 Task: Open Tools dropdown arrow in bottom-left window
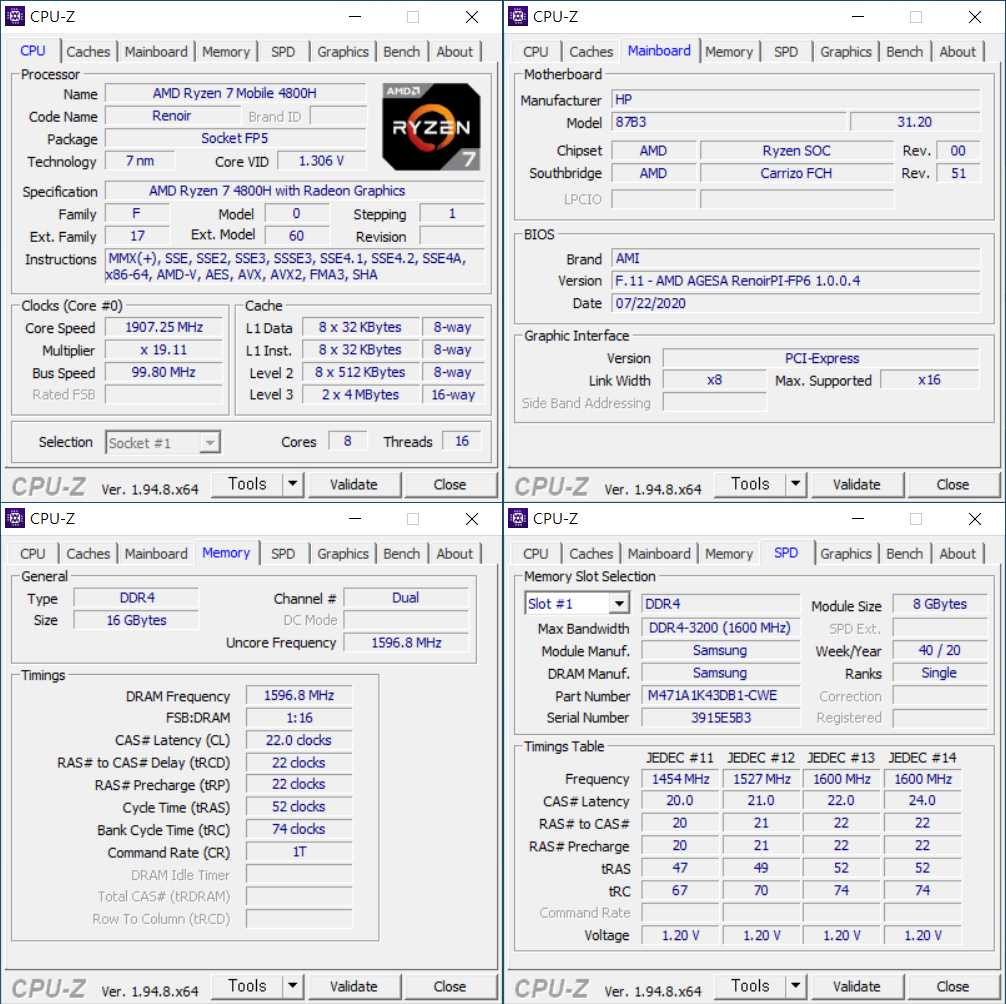click(293, 985)
